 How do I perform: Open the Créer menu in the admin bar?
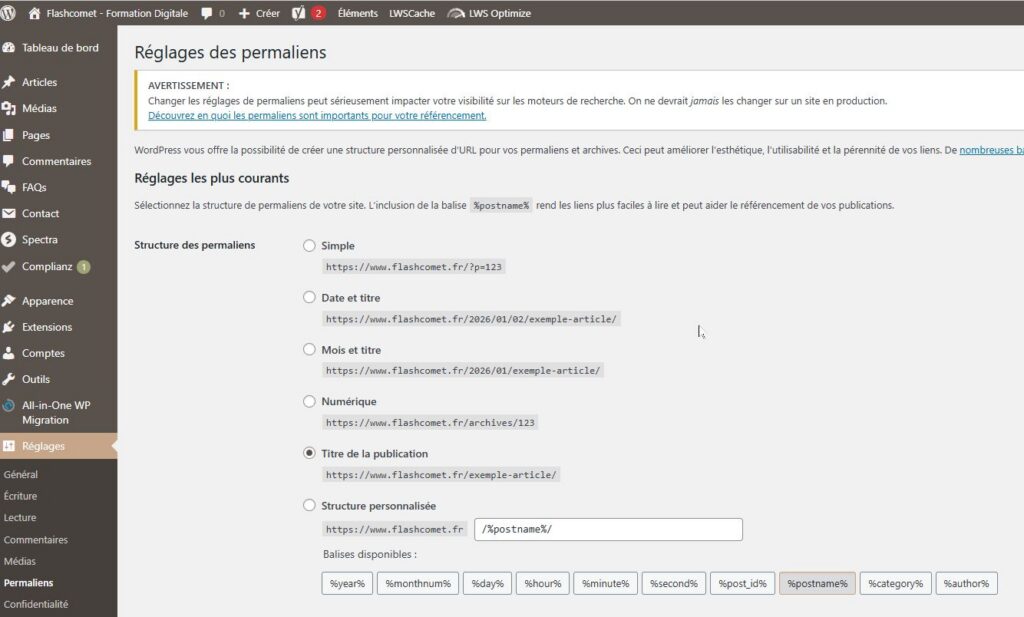pos(258,13)
